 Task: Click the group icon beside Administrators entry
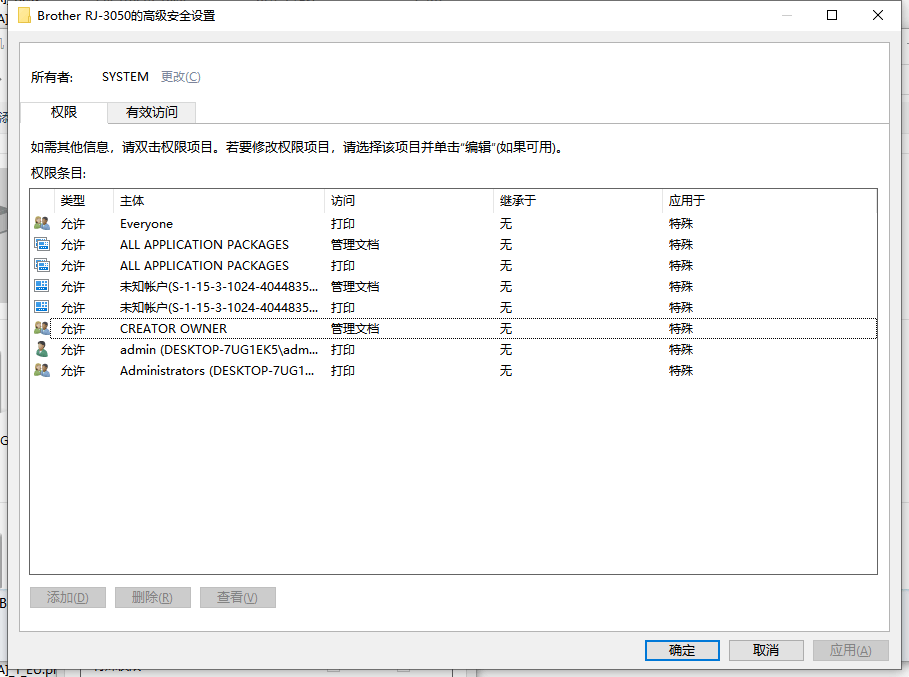42,370
